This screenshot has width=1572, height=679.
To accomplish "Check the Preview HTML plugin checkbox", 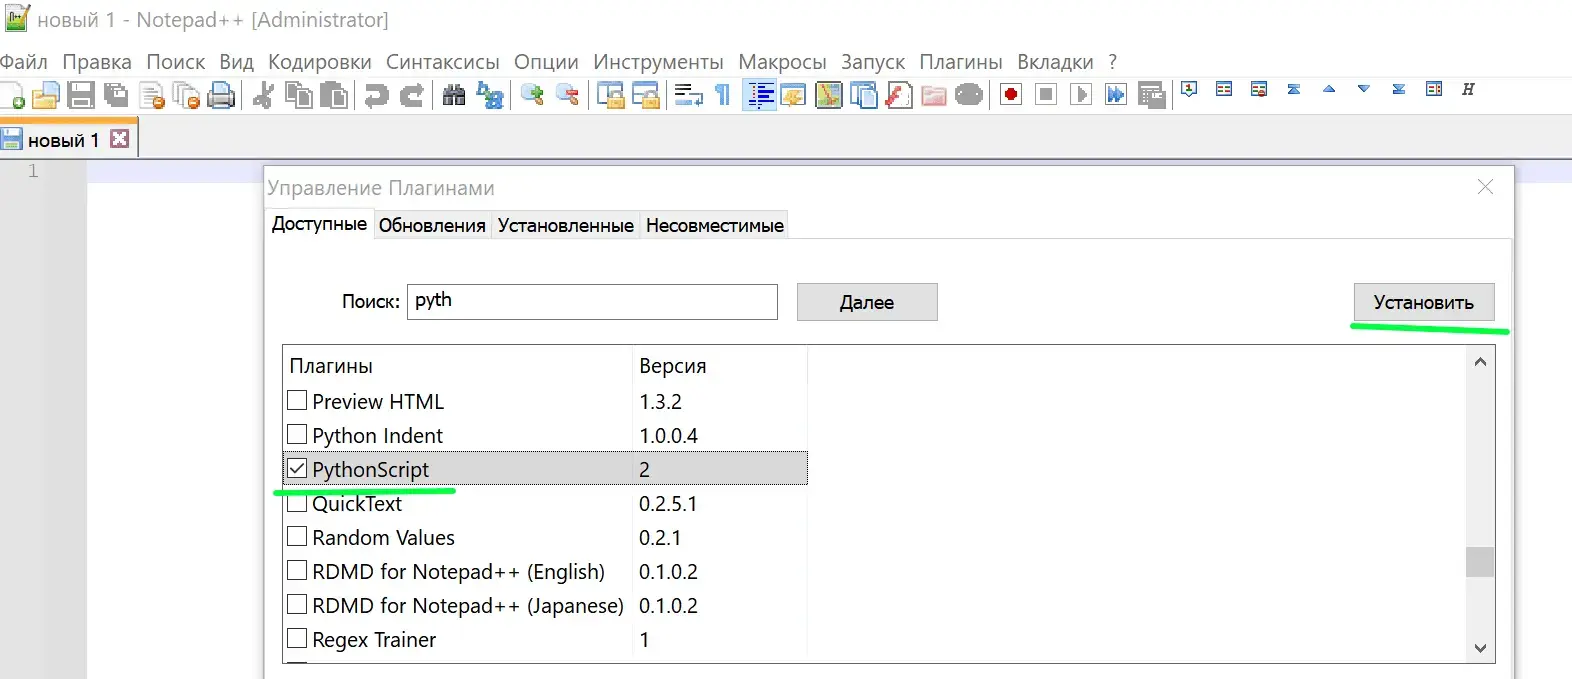I will pos(297,401).
